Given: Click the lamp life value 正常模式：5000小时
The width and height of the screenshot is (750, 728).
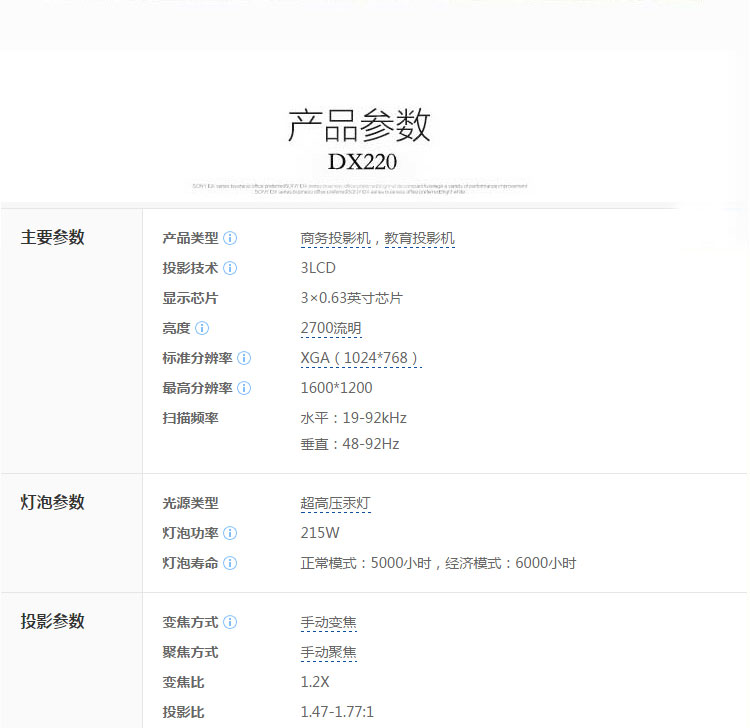Looking at the screenshot, I should (x=366, y=563).
